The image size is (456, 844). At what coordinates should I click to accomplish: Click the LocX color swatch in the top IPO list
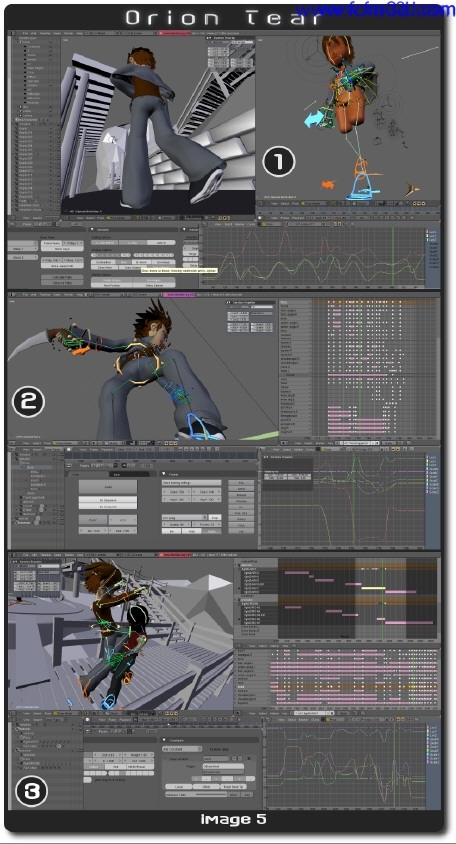point(427,232)
